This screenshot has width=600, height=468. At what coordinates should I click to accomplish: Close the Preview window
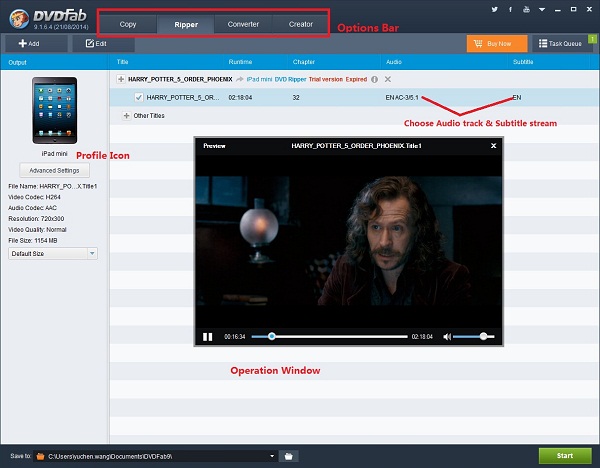tap(494, 146)
